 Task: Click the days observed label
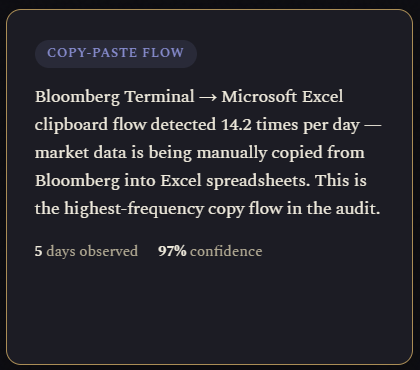92,251
